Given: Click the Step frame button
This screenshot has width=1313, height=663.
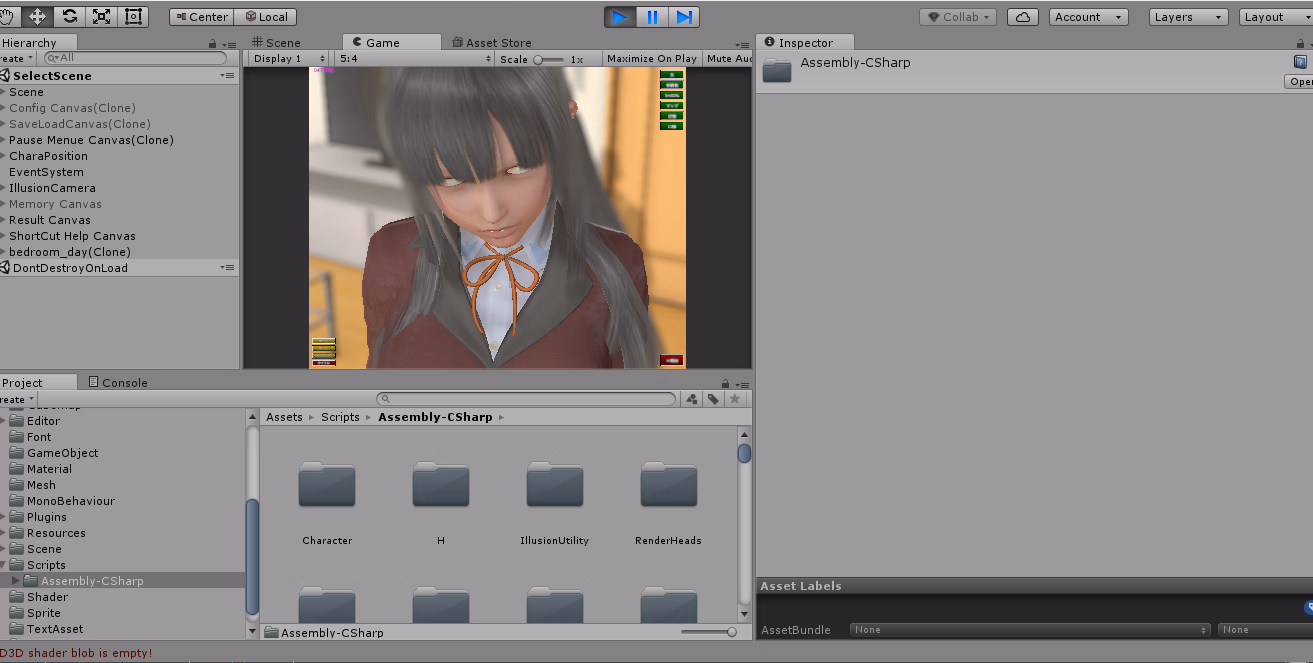Looking at the screenshot, I should click(684, 17).
